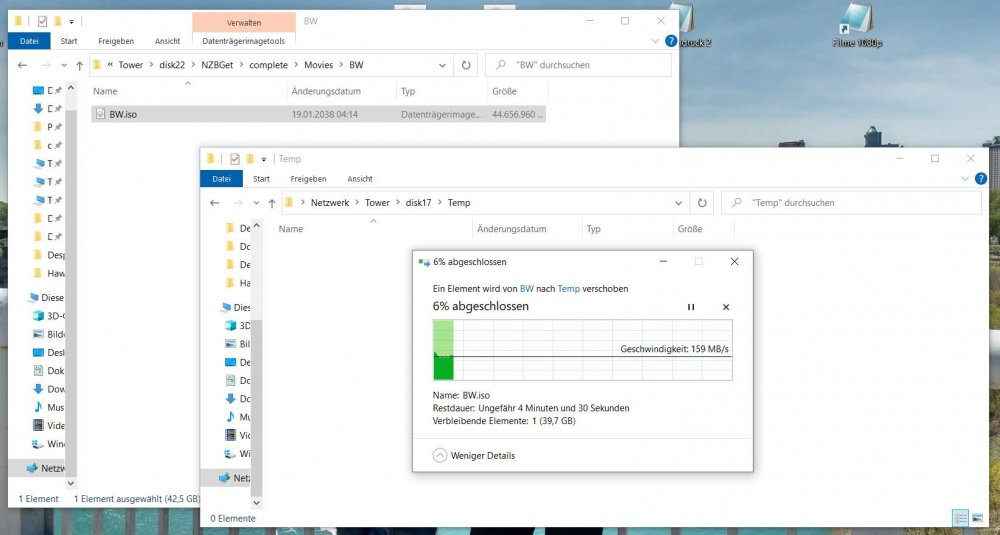This screenshot has height=535, width=1000.
Task: Open help in BW window
Action: [671, 41]
